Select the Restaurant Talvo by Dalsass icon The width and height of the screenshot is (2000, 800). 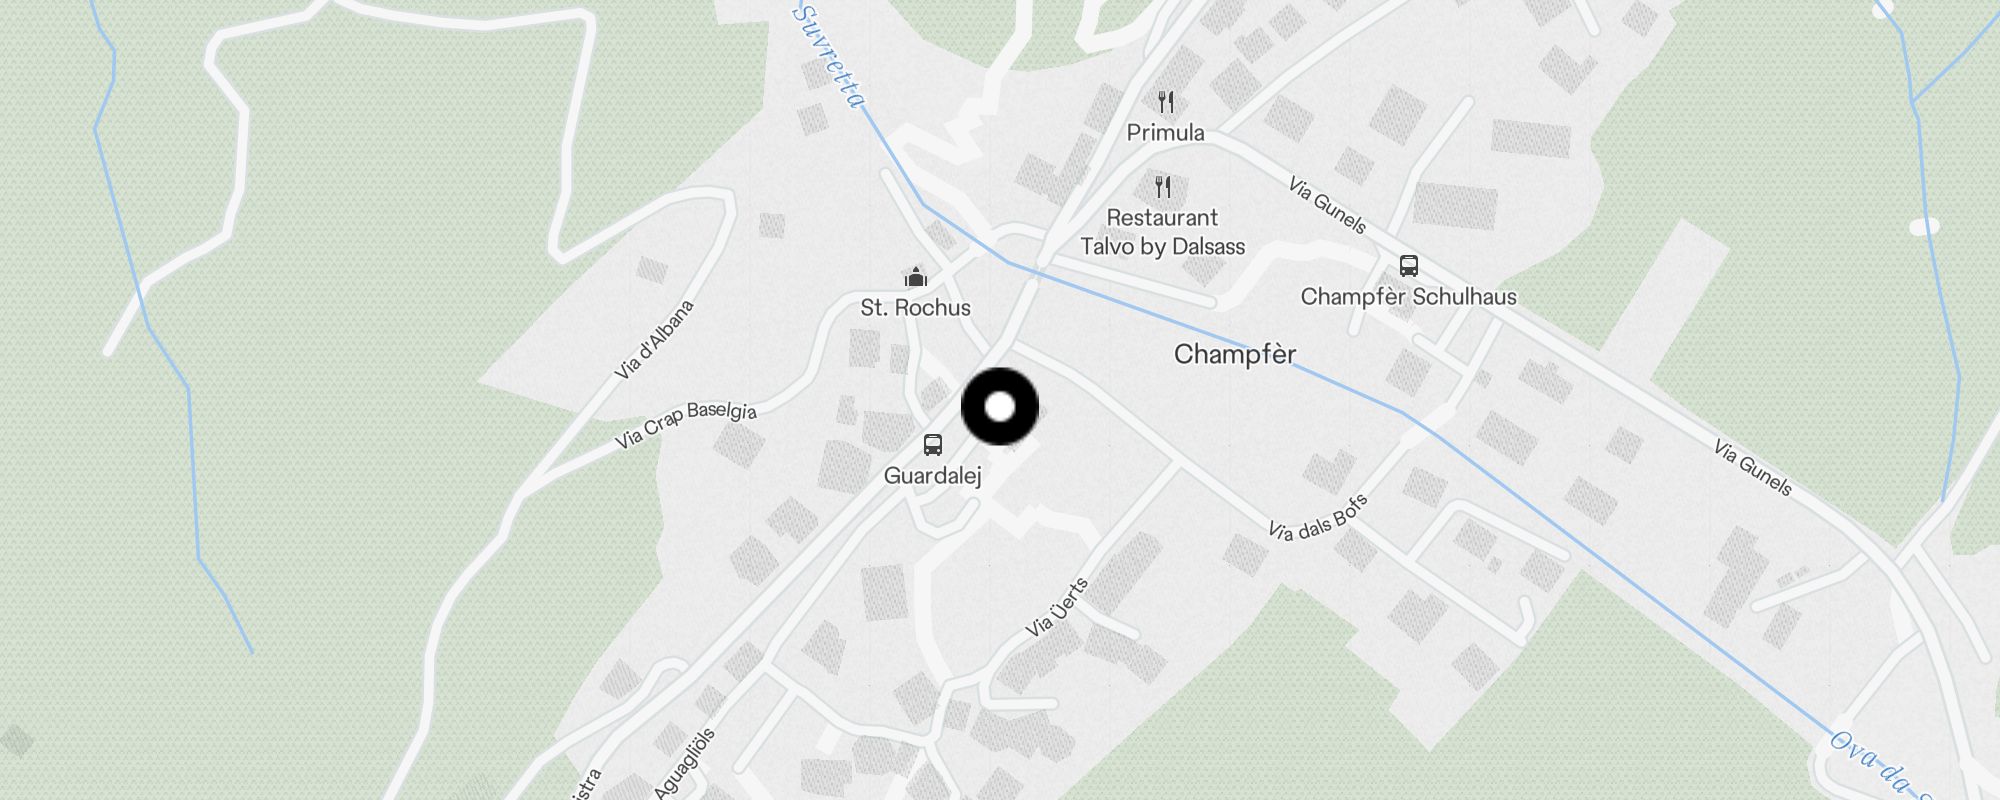coord(1163,187)
